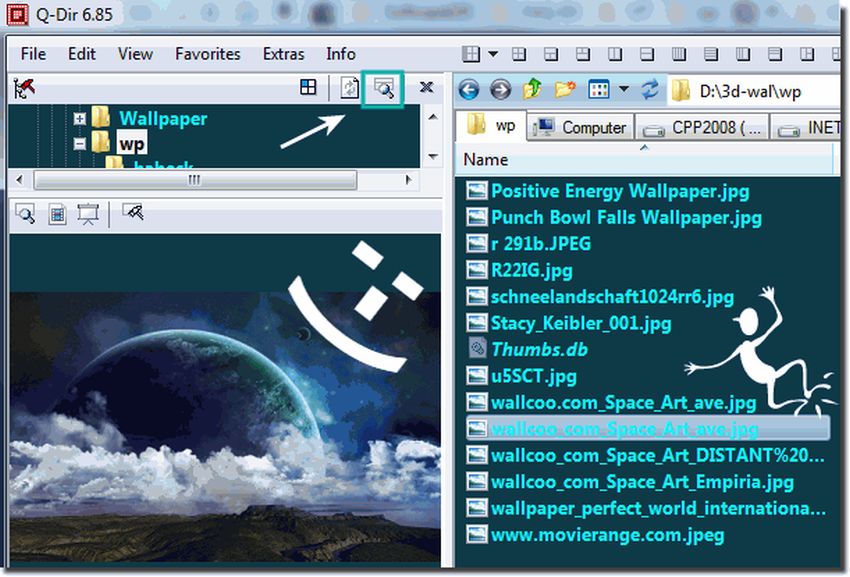Click the highlighted preview magnifier icon
The width and height of the screenshot is (850, 577).
384,88
